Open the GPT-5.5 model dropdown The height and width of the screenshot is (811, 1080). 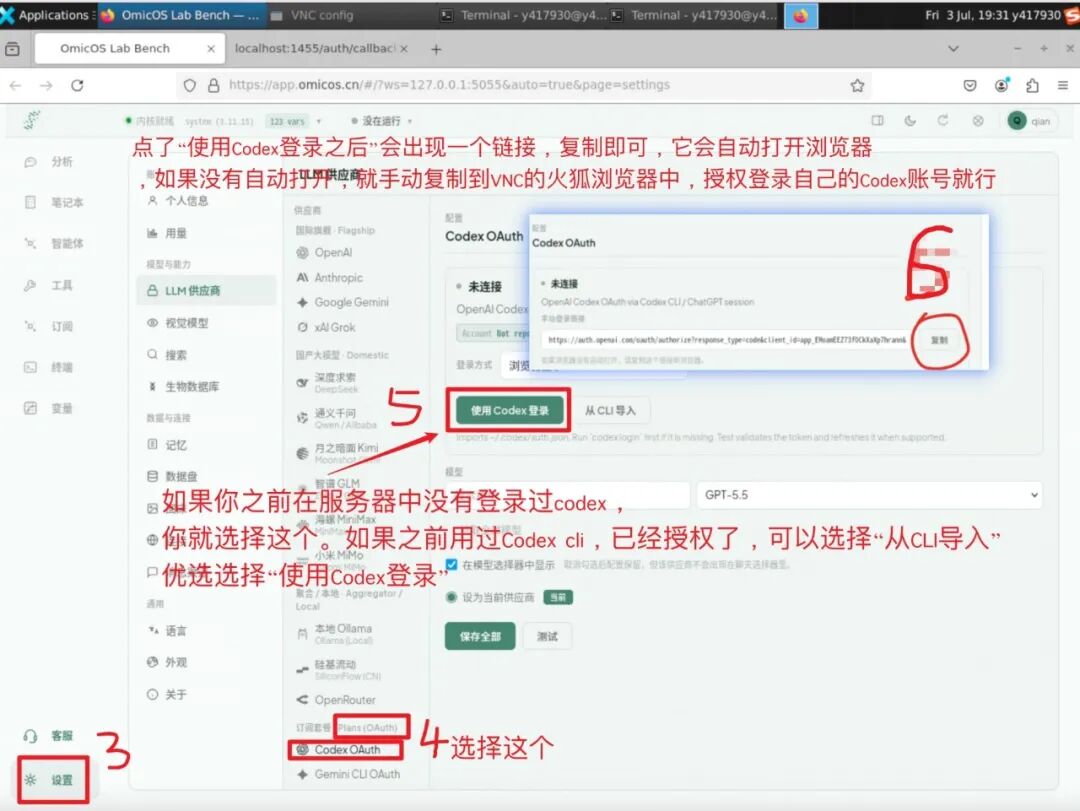click(x=869, y=495)
